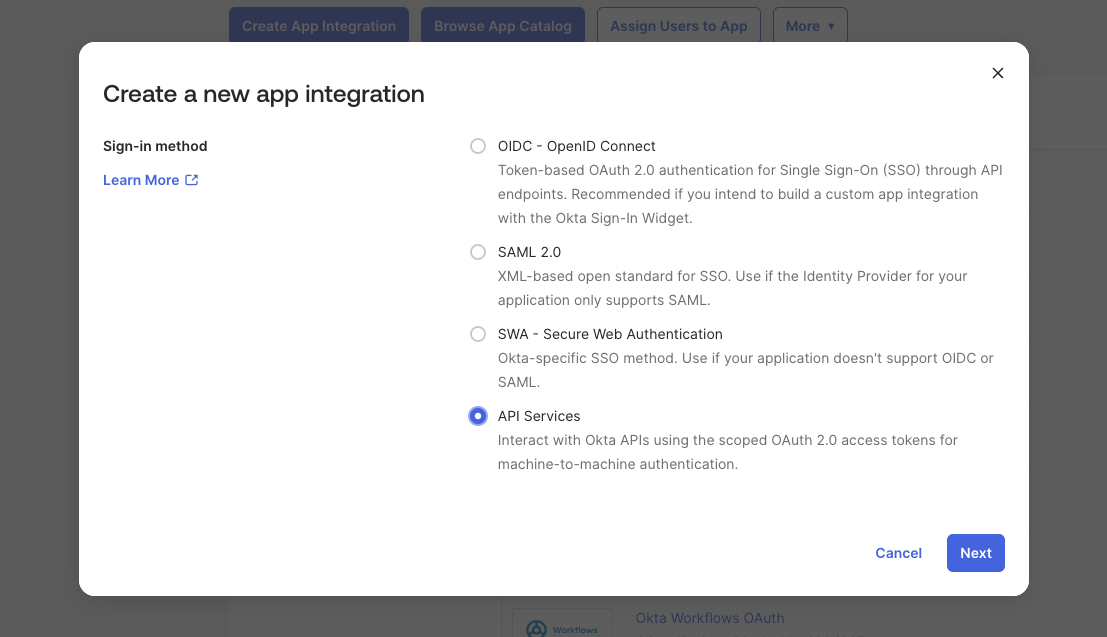Select the API Services radio button

pos(478,415)
